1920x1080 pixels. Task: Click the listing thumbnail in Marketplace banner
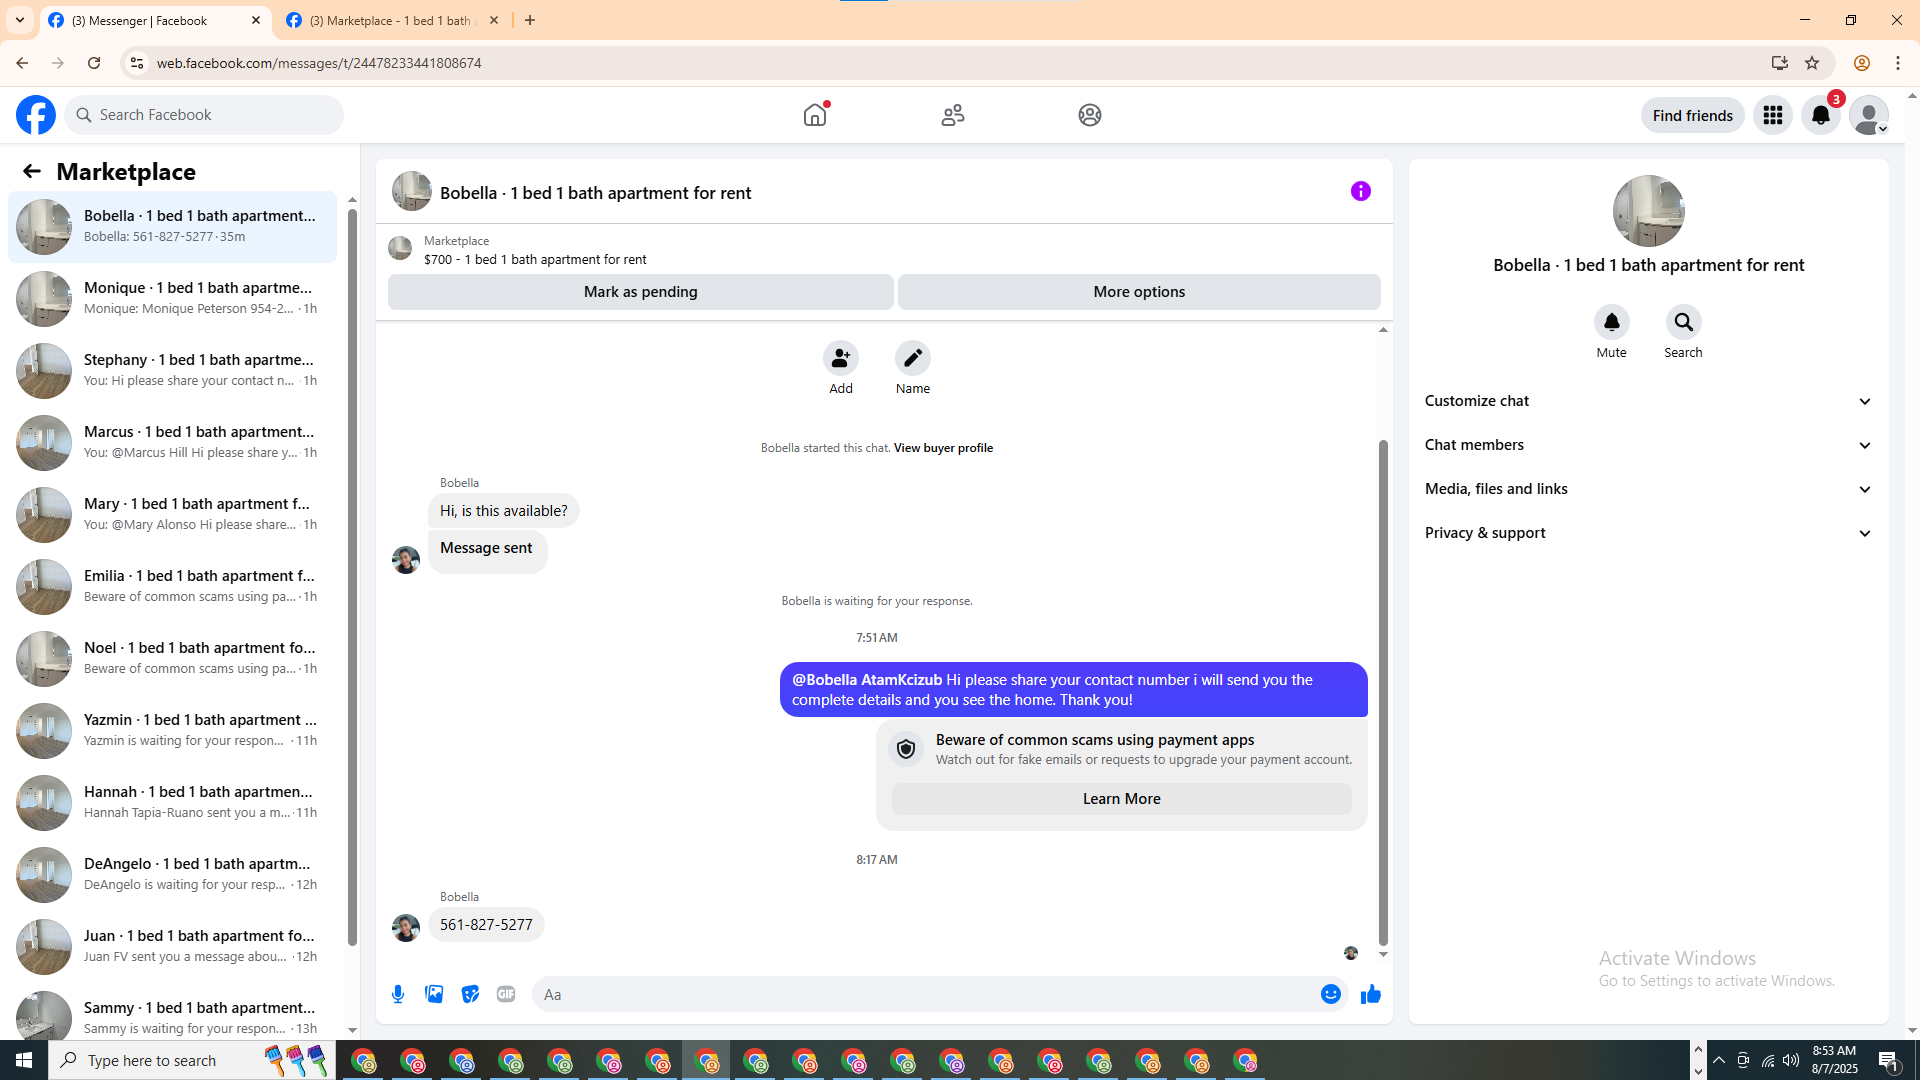click(400, 248)
